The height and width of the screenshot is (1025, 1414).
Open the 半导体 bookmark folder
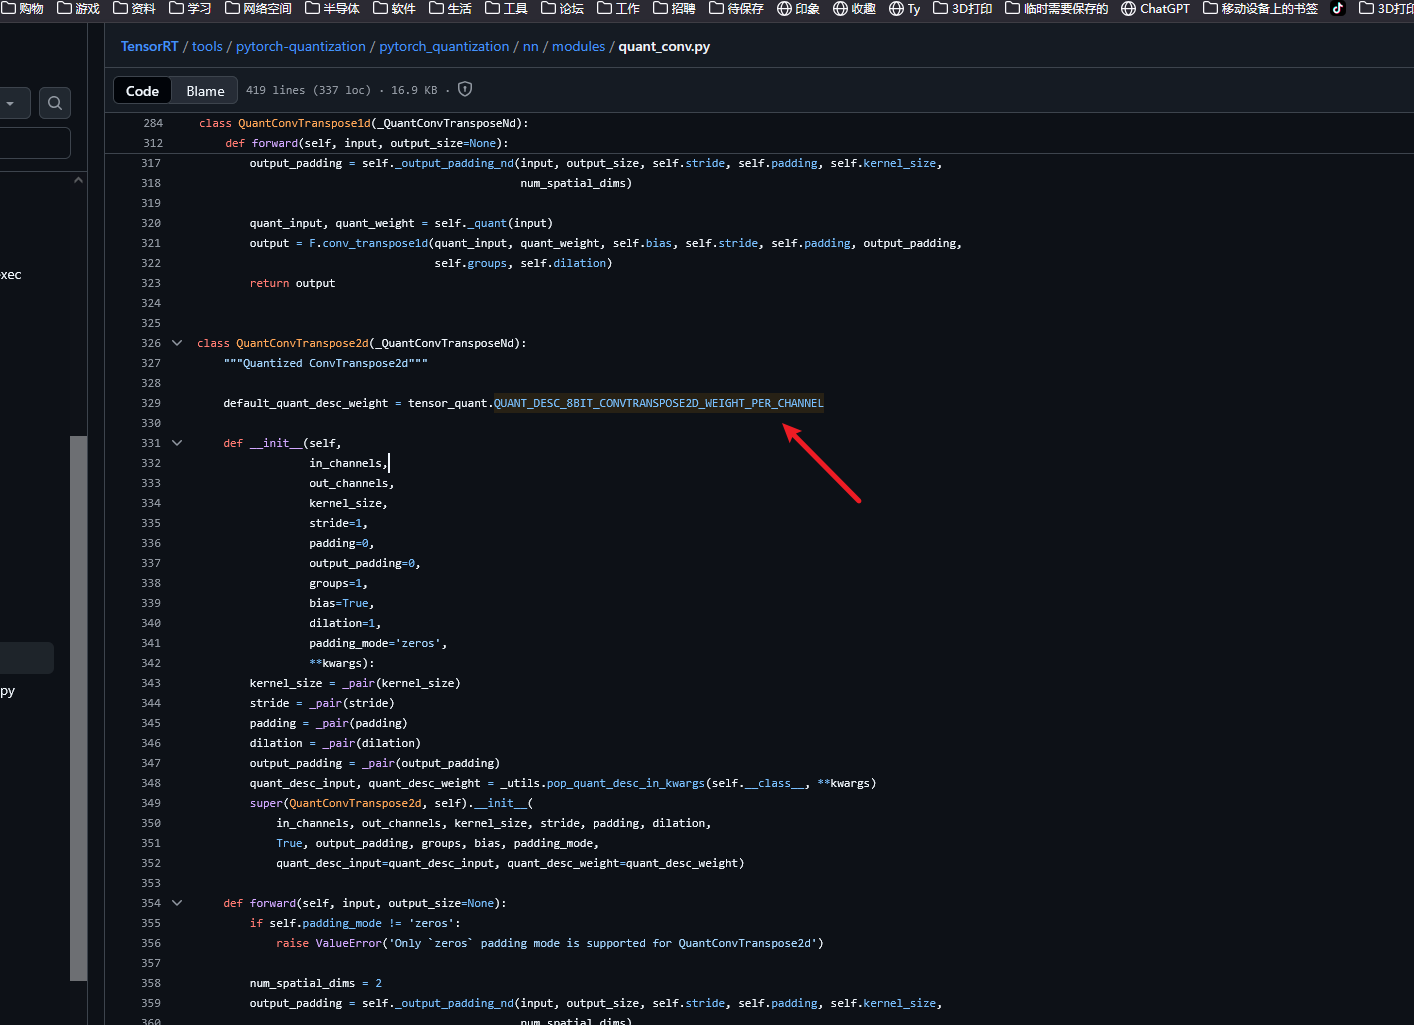(332, 9)
